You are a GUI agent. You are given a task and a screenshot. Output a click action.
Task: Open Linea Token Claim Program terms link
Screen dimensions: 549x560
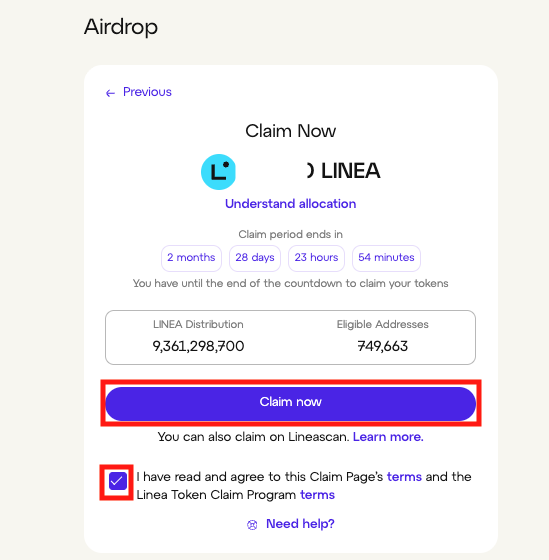pos(317,495)
